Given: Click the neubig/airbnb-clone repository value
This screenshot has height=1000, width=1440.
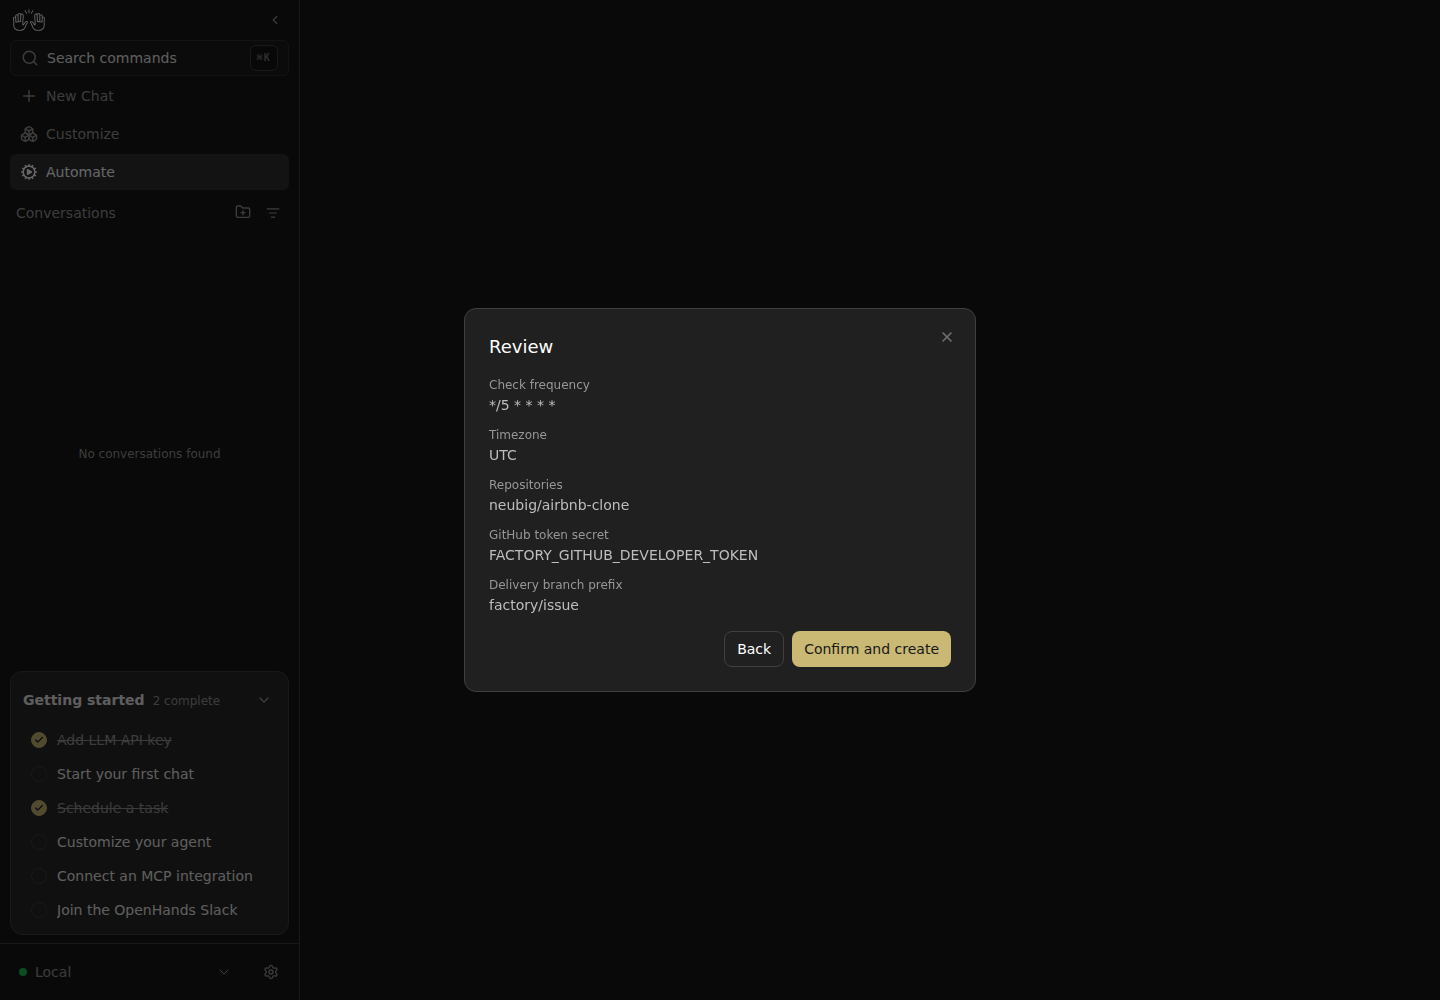Looking at the screenshot, I should (559, 505).
